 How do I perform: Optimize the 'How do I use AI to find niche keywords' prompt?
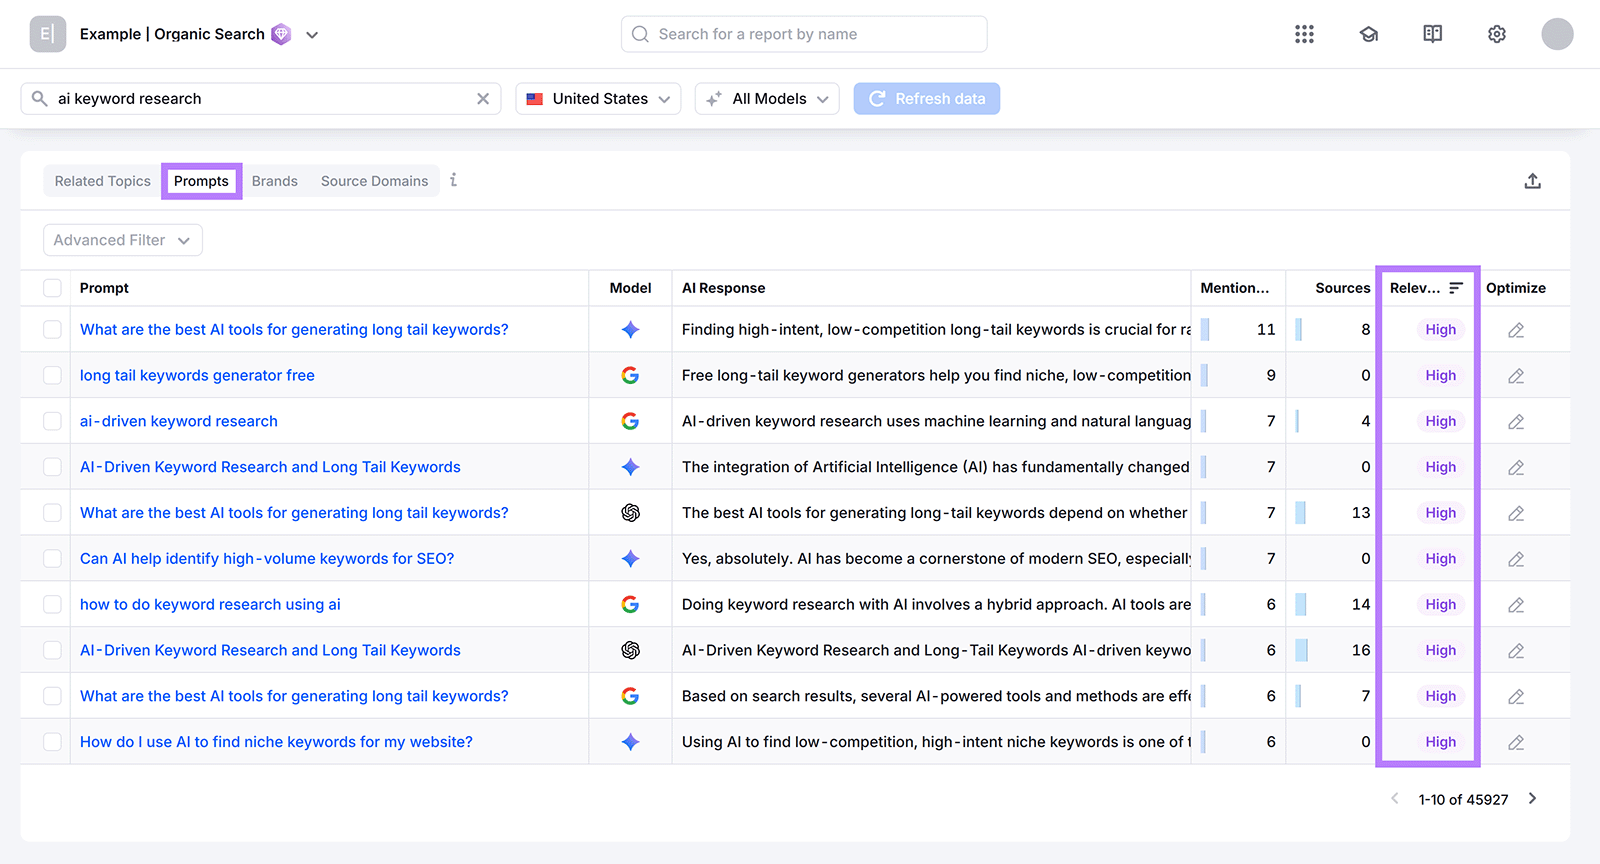click(1516, 742)
